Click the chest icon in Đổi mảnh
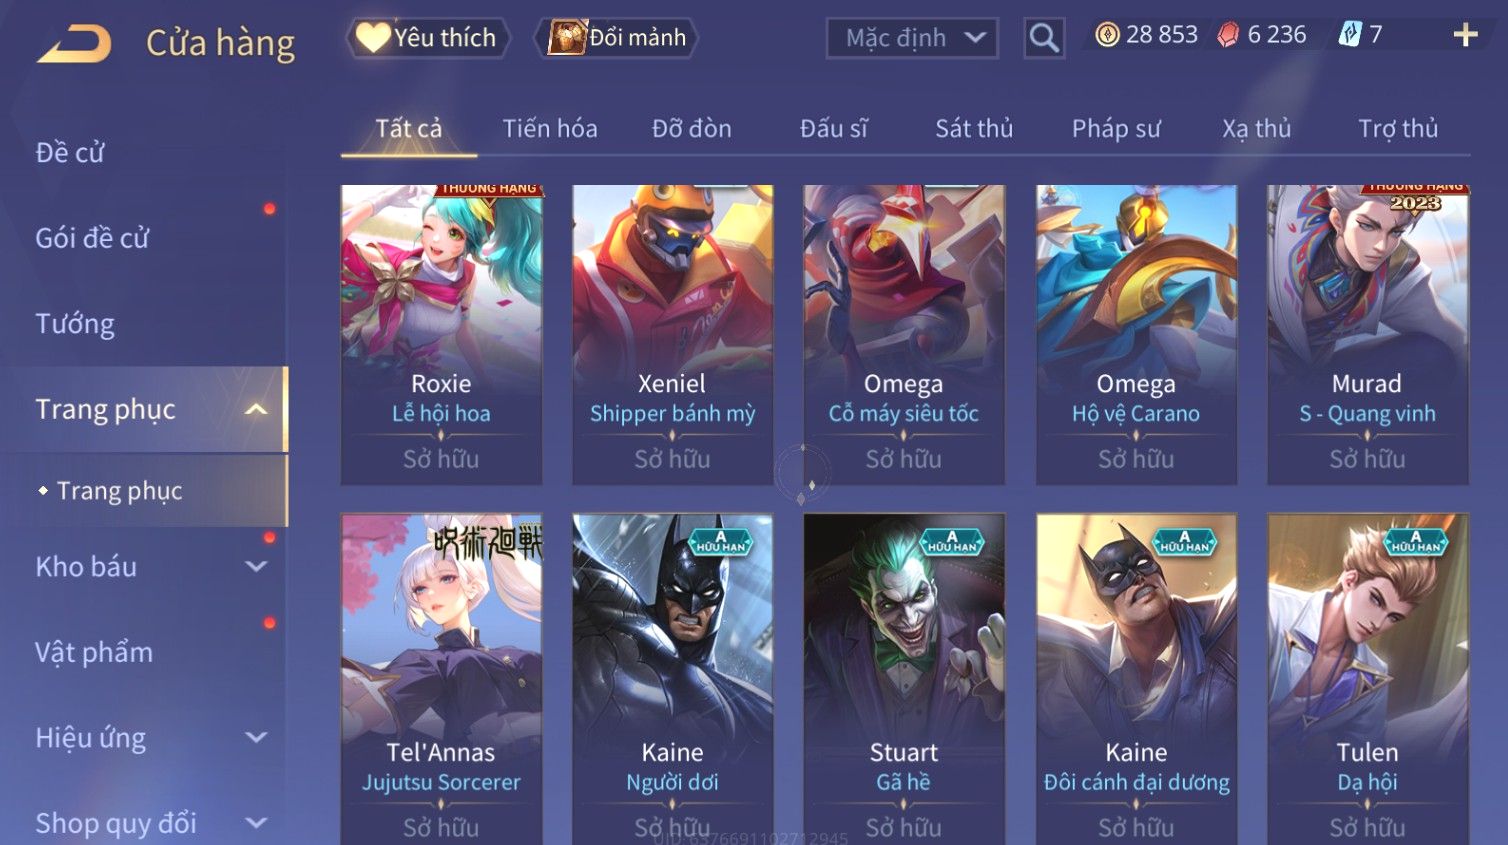 tap(566, 37)
